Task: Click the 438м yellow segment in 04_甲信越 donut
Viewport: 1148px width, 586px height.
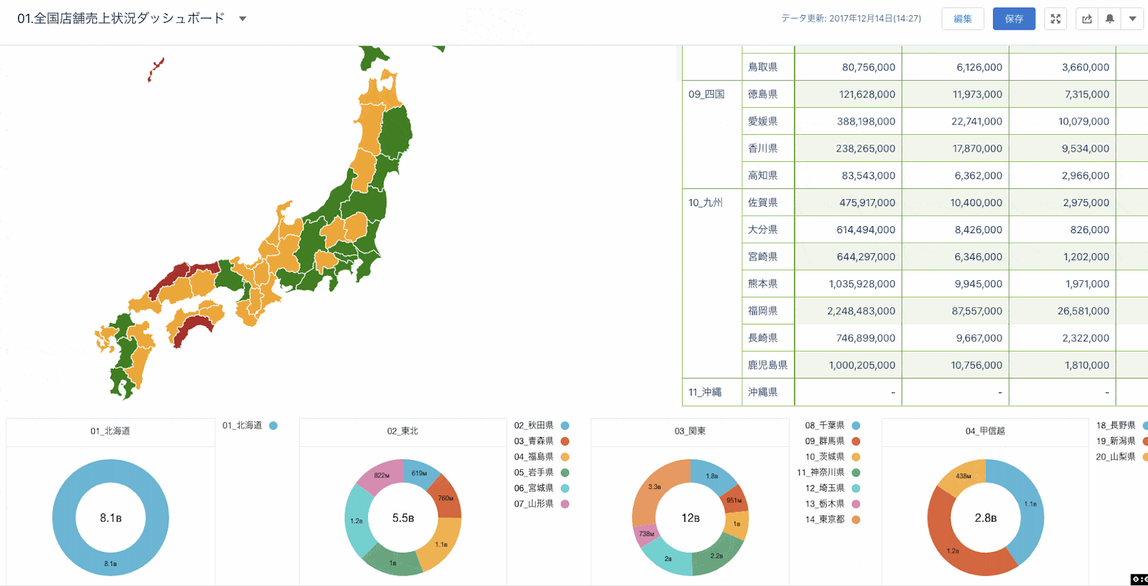Action: (x=963, y=478)
